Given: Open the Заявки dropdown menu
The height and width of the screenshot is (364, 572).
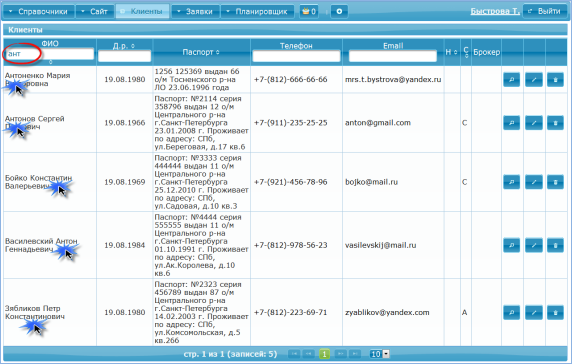Looking at the screenshot, I should pyautogui.click(x=195, y=11).
